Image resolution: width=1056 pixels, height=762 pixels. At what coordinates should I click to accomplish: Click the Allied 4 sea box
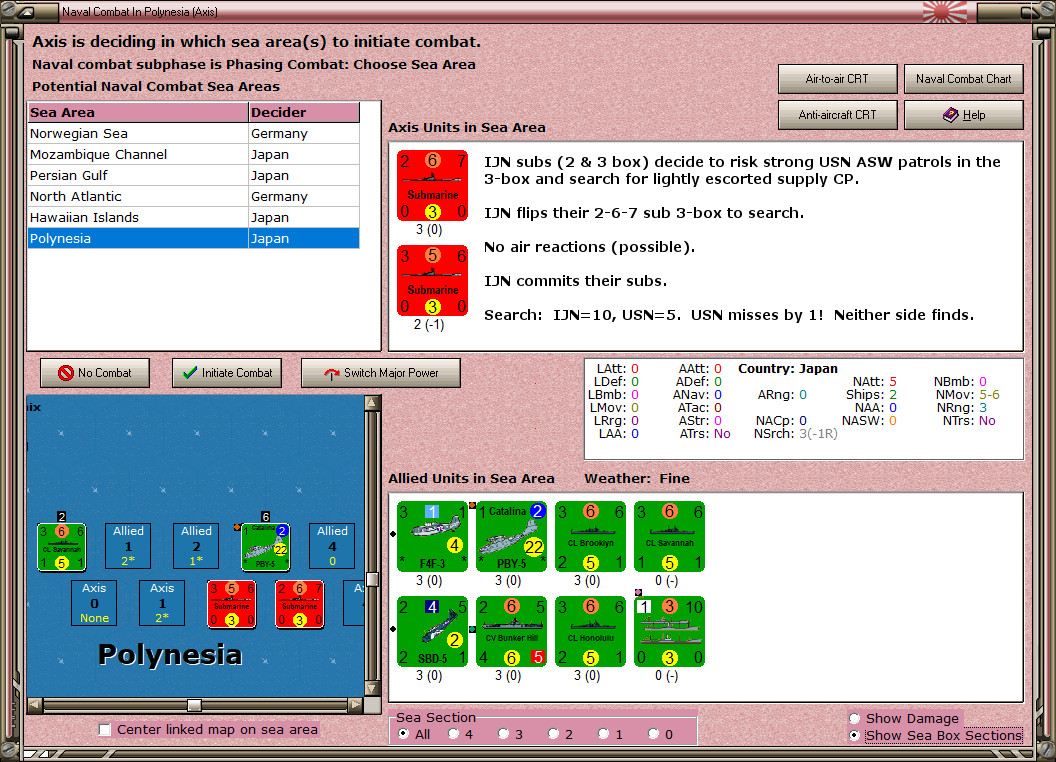[332, 546]
